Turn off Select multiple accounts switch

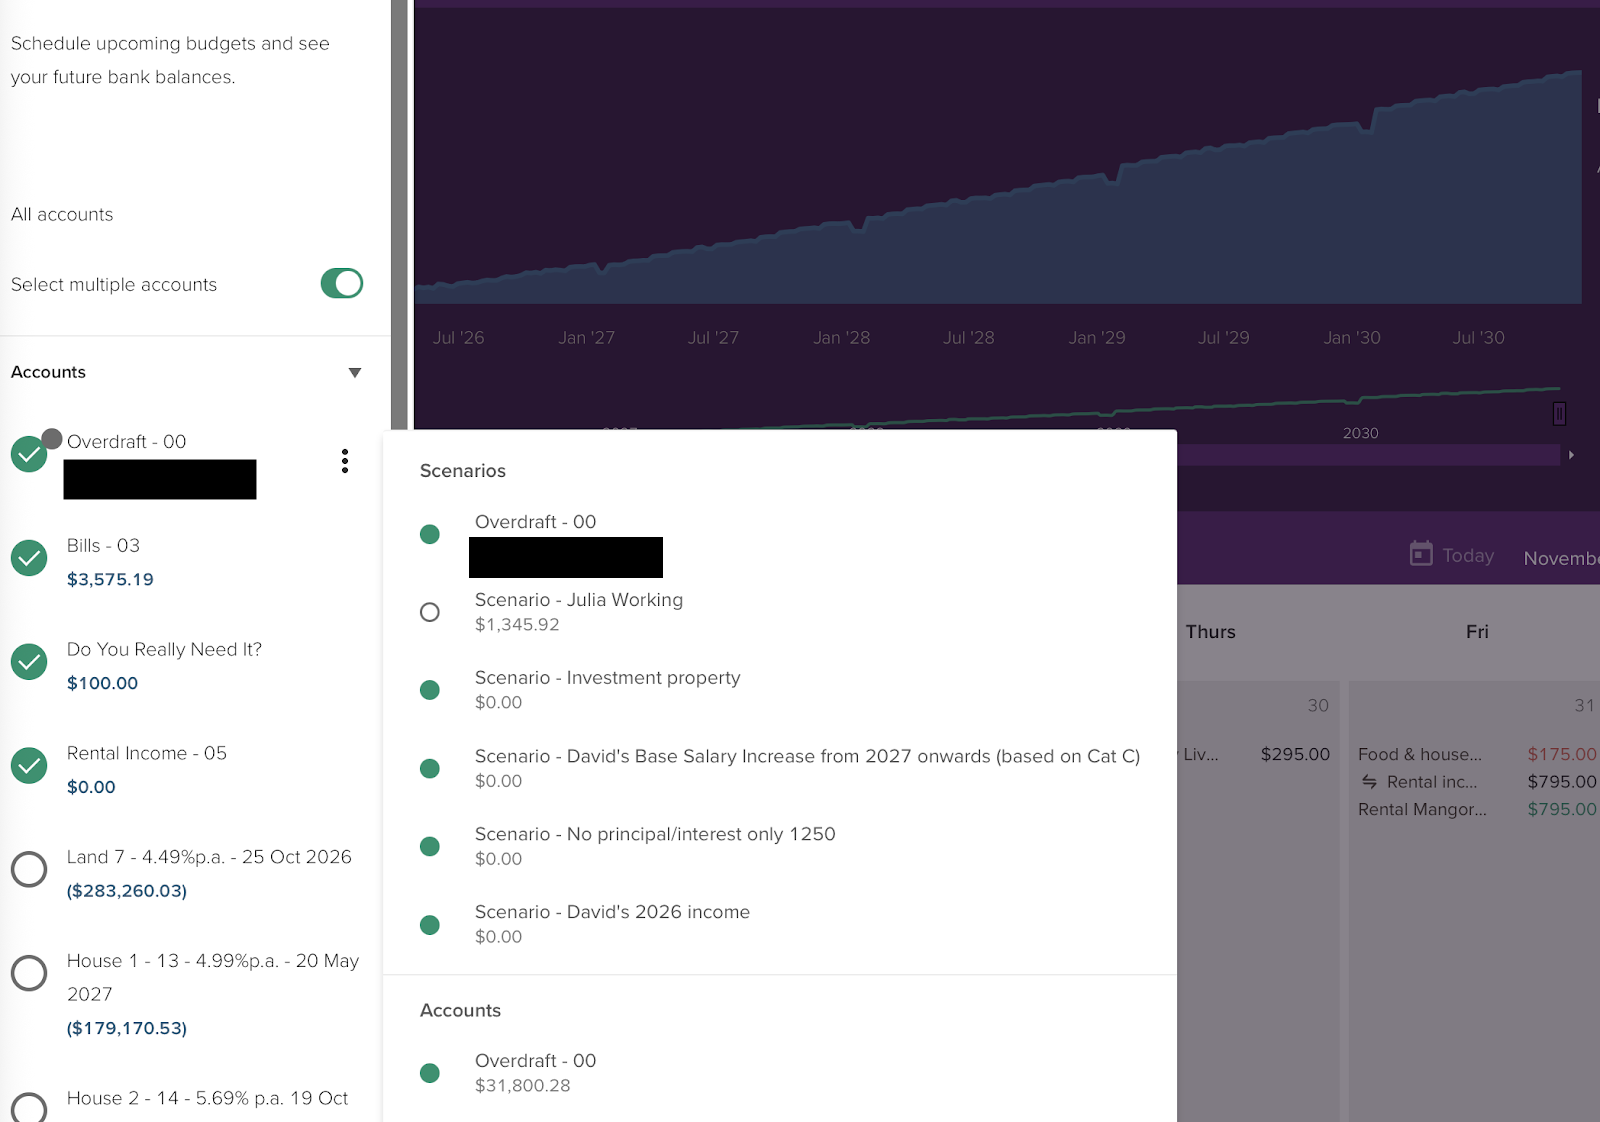341,284
